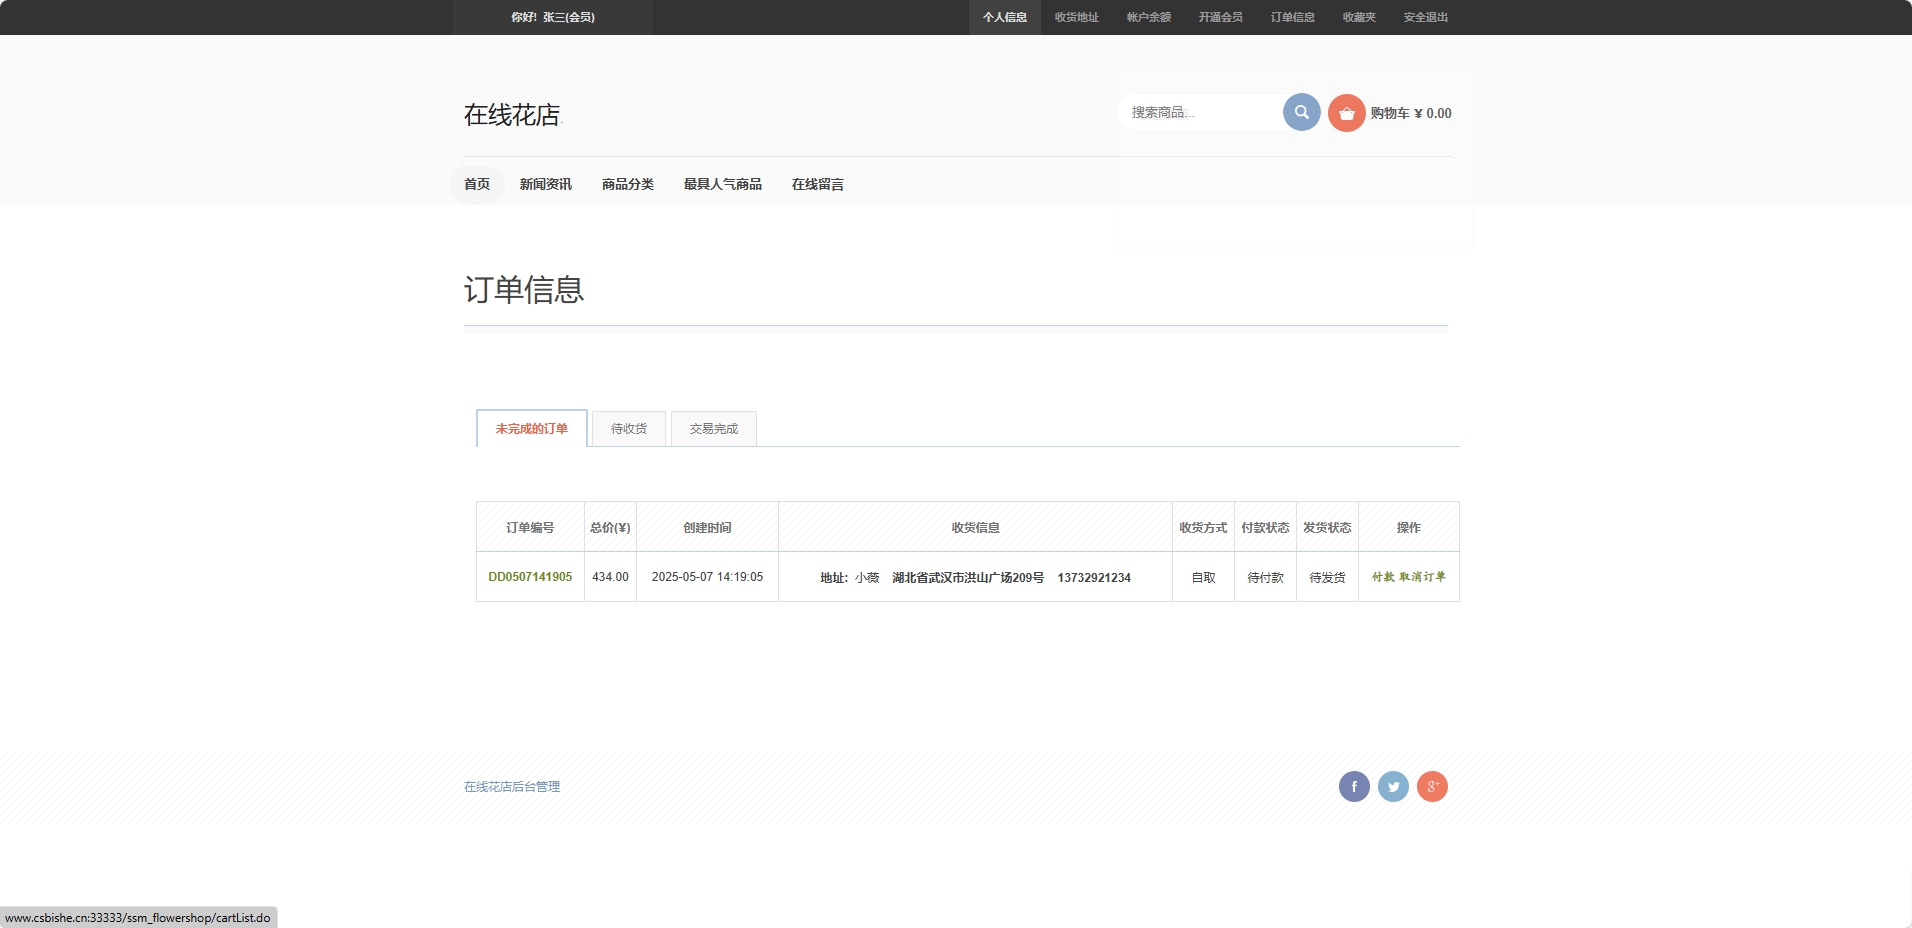Open 收货地址 settings
1912x928 pixels.
tap(1075, 17)
